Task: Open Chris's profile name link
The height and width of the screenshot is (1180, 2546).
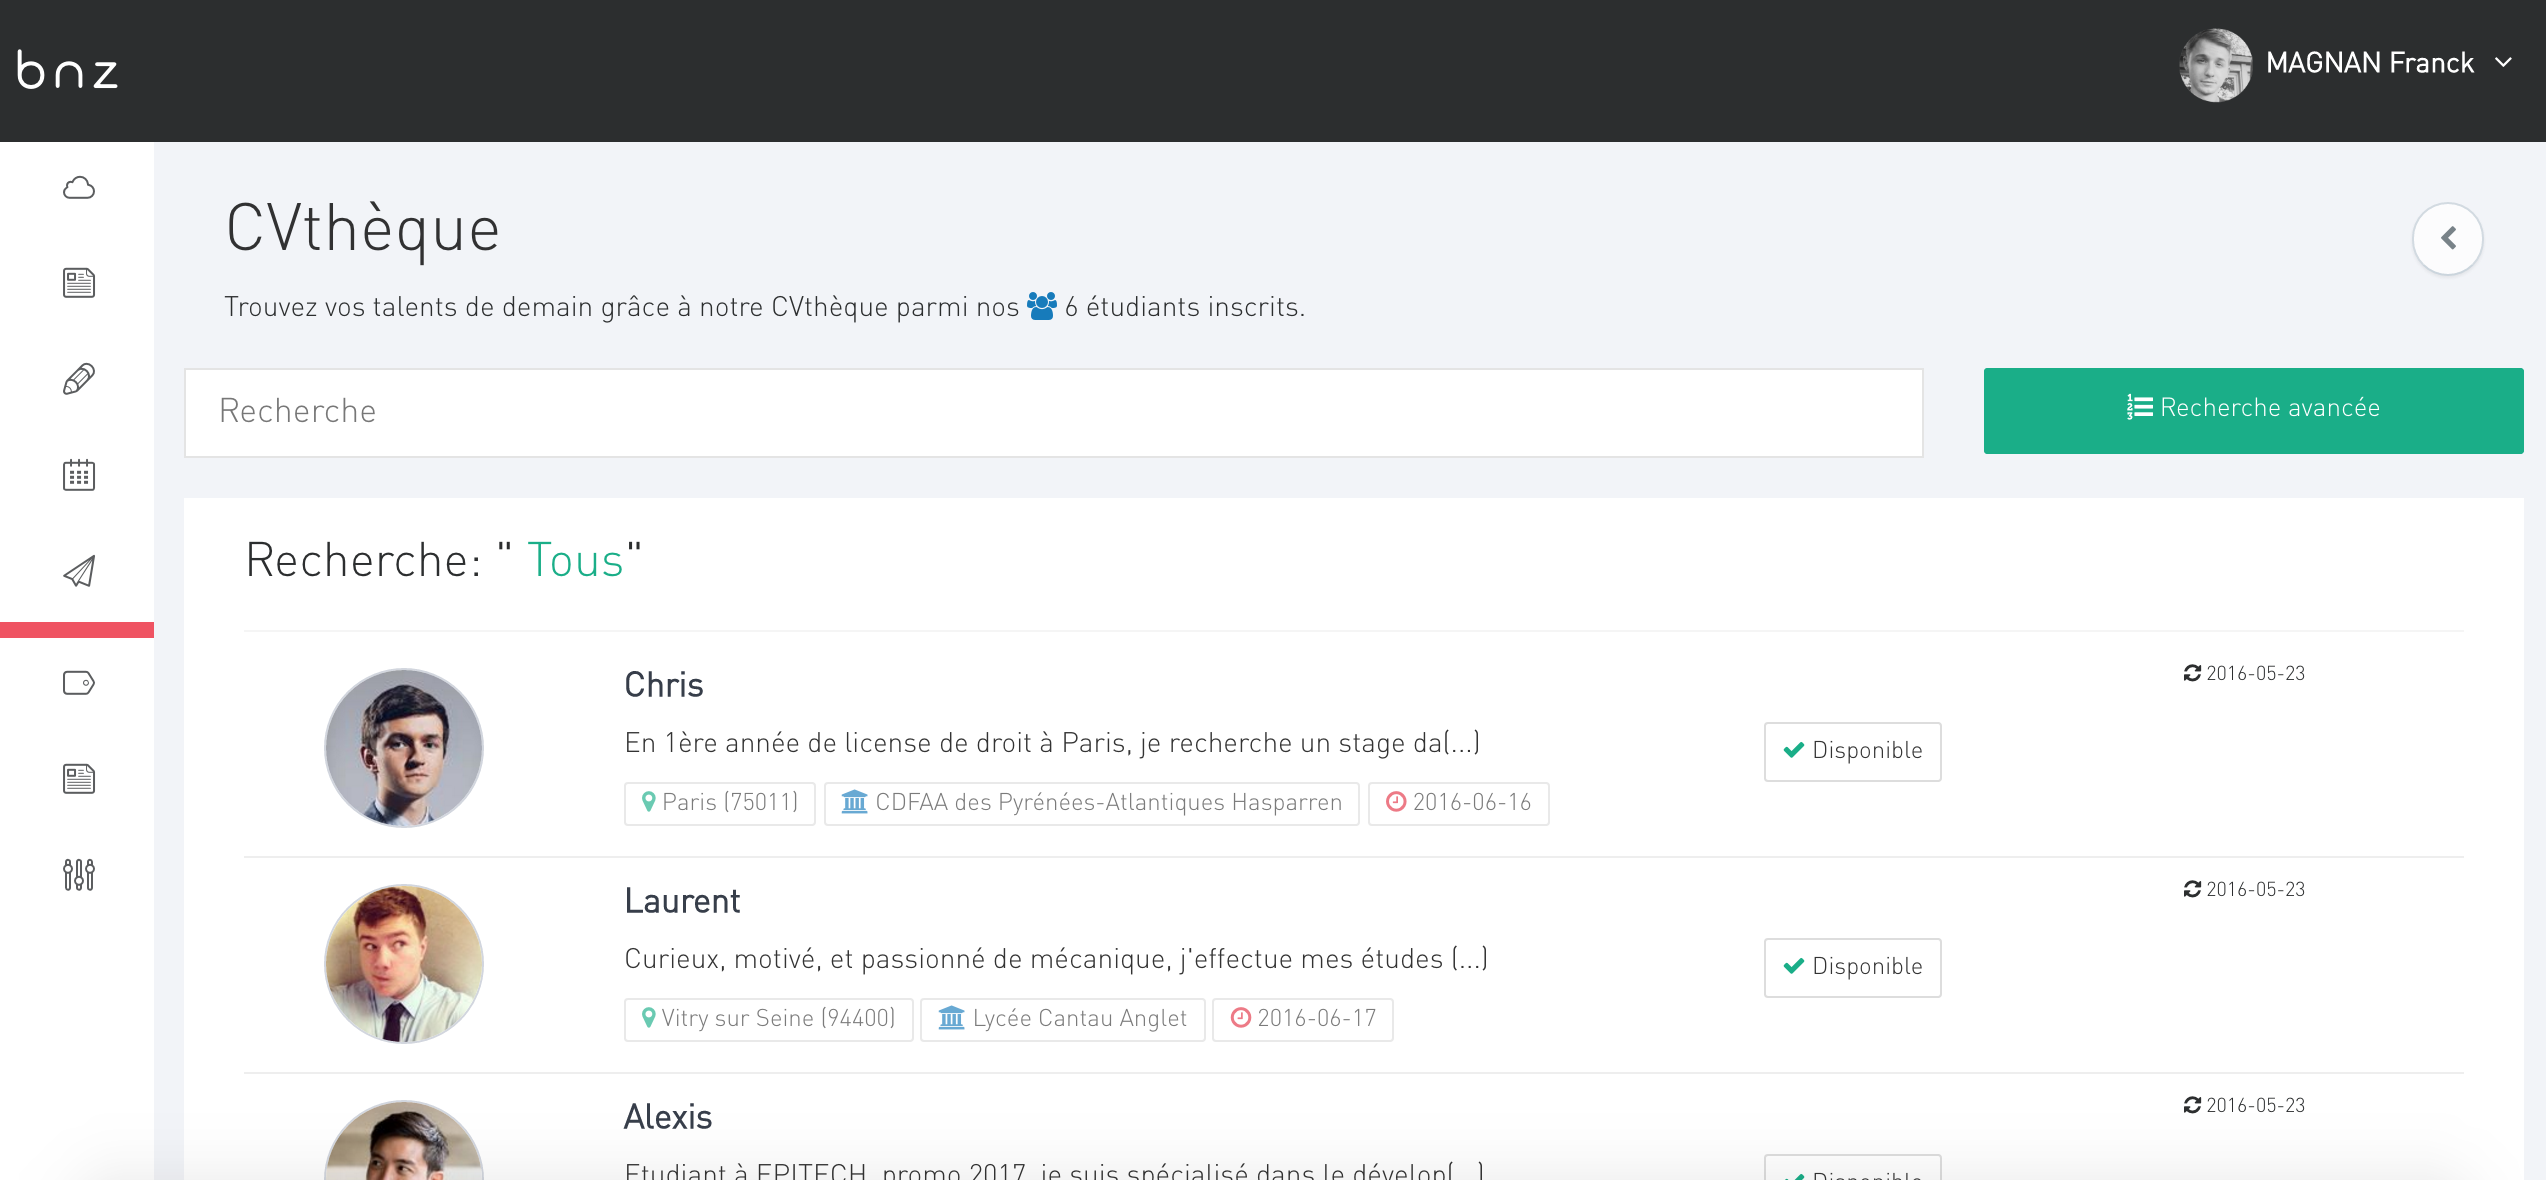Action: [x=664, y=686]
